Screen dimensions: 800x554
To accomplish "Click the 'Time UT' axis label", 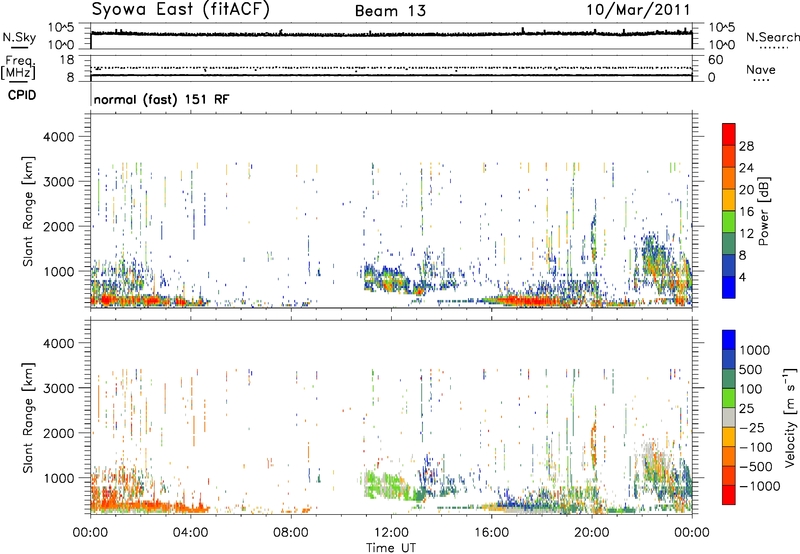I will (x=391, y=548).
